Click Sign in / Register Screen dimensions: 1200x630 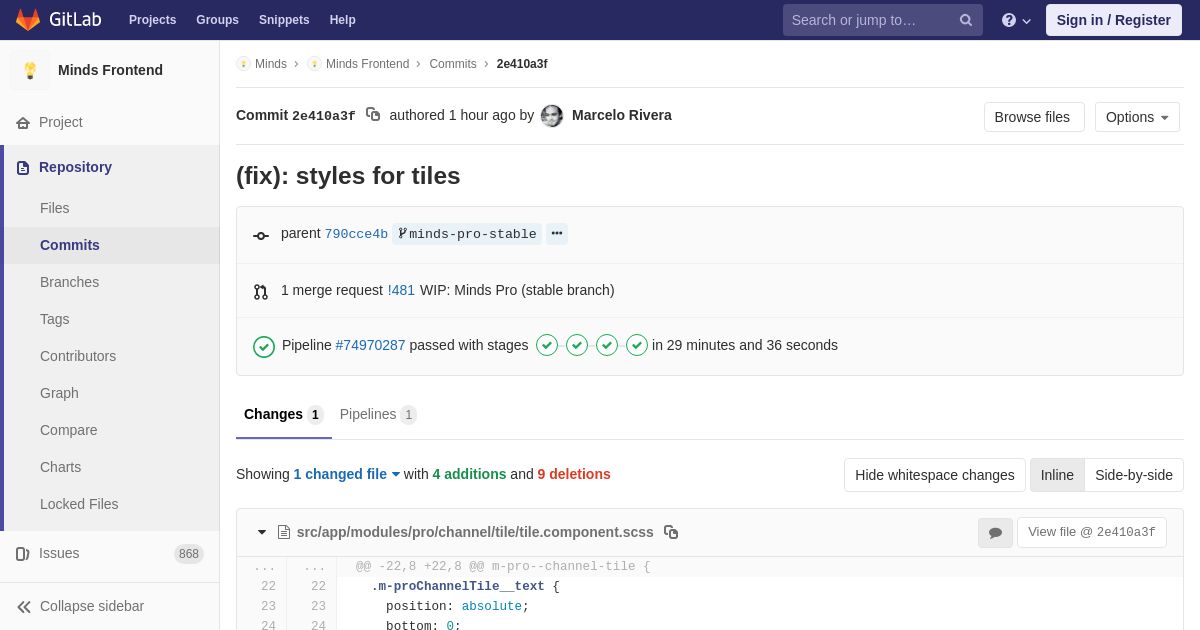coord(1114,20)
